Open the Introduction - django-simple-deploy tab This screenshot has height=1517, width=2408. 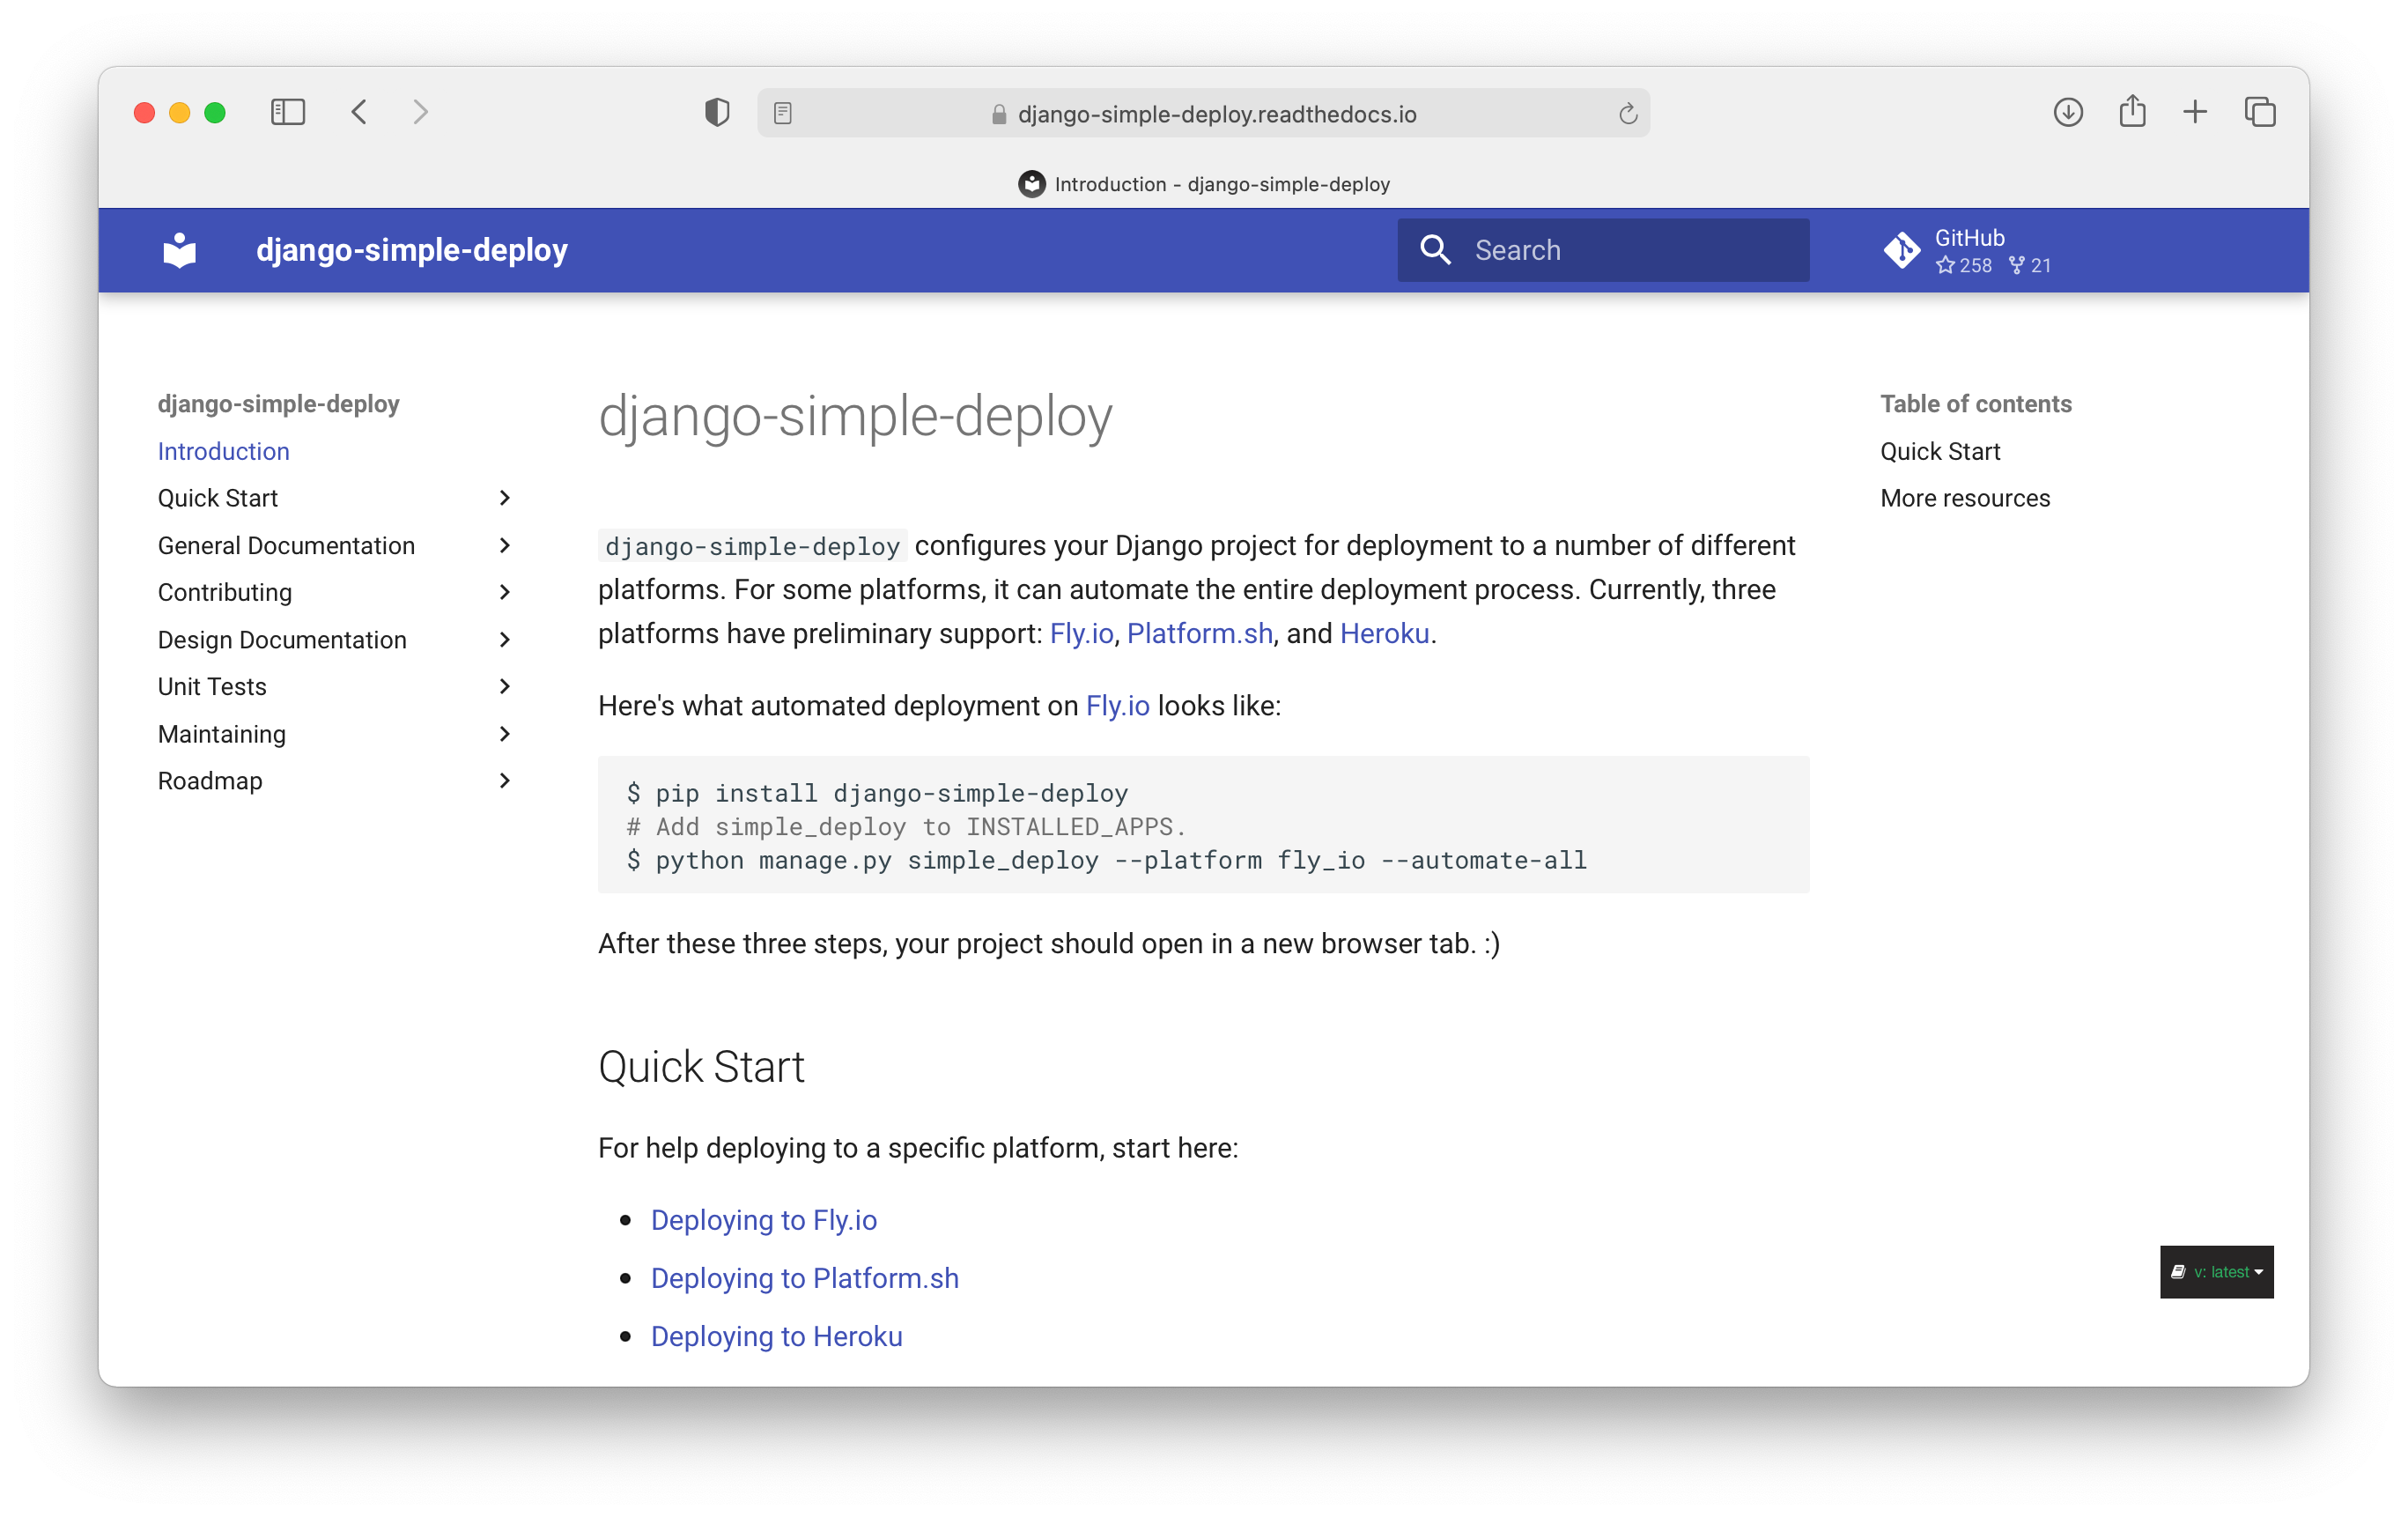(1203, 184)
